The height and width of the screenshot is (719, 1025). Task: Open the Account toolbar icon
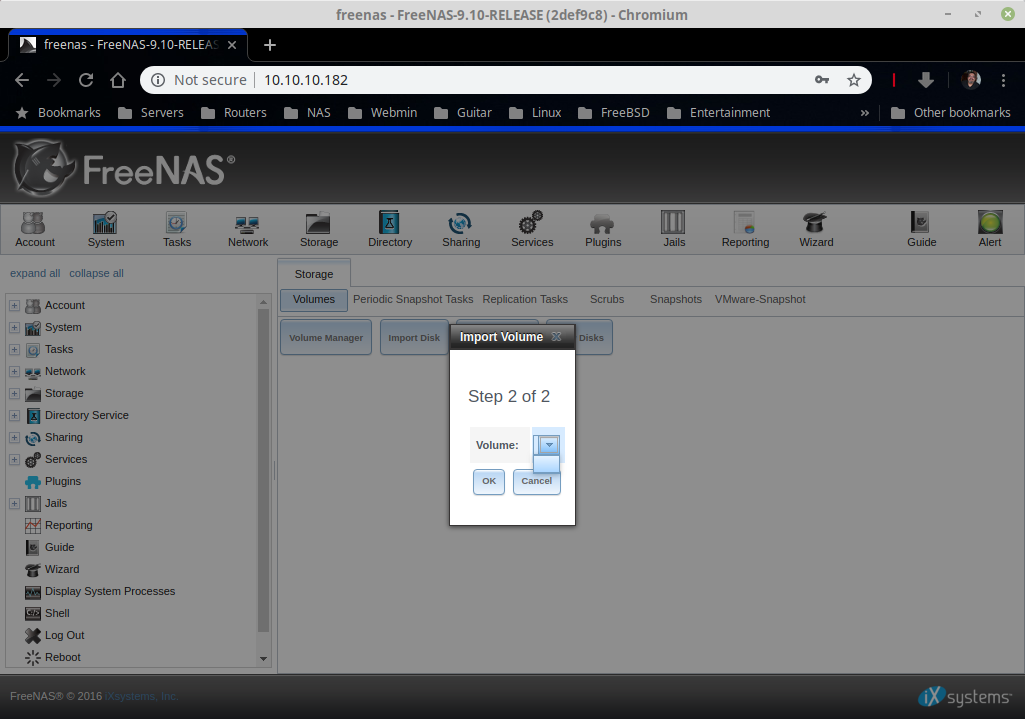click(35, 229)
